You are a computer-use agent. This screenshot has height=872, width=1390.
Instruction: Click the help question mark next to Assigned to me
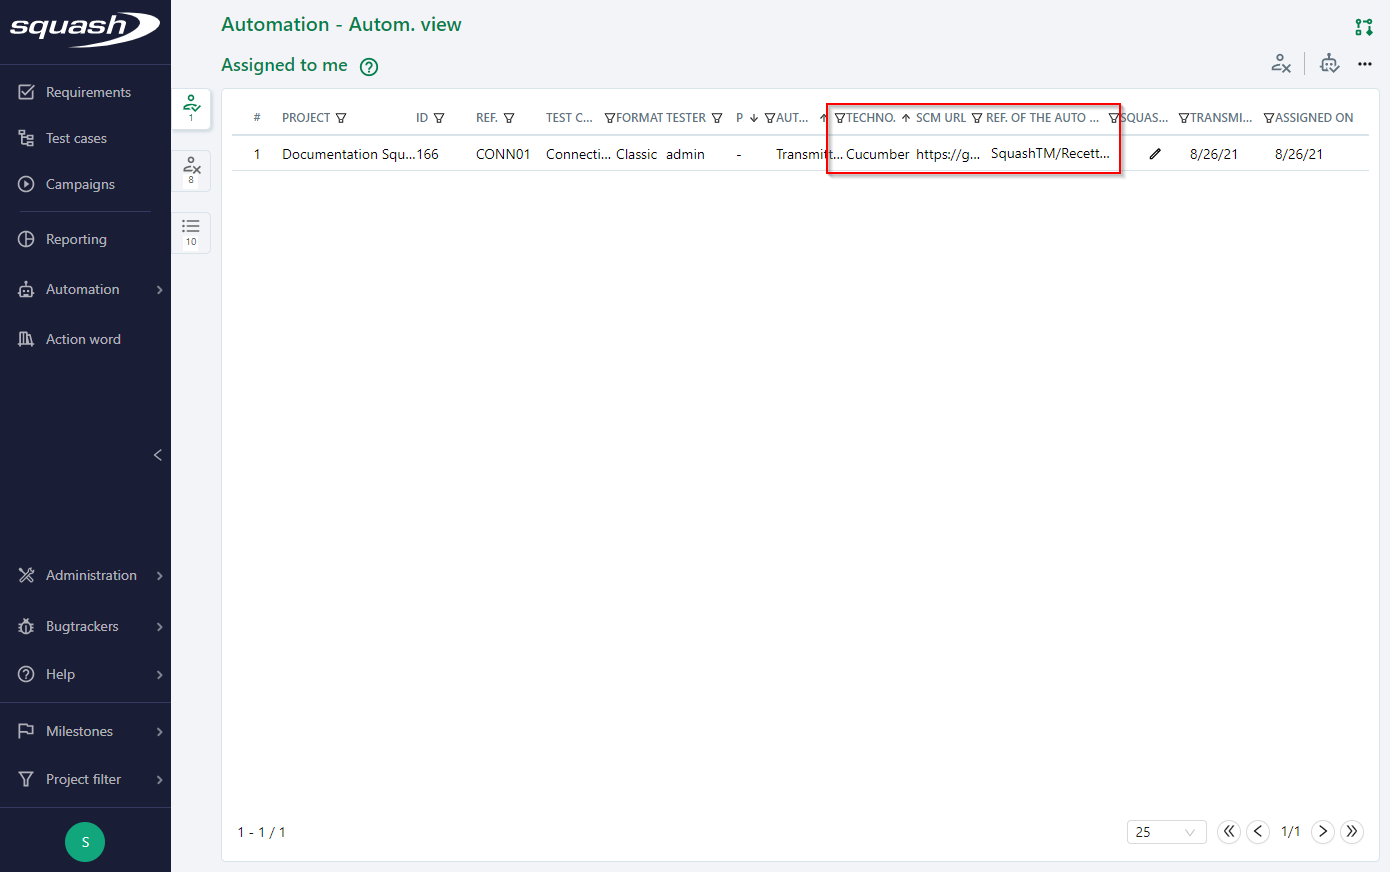[x=368, y=66]
